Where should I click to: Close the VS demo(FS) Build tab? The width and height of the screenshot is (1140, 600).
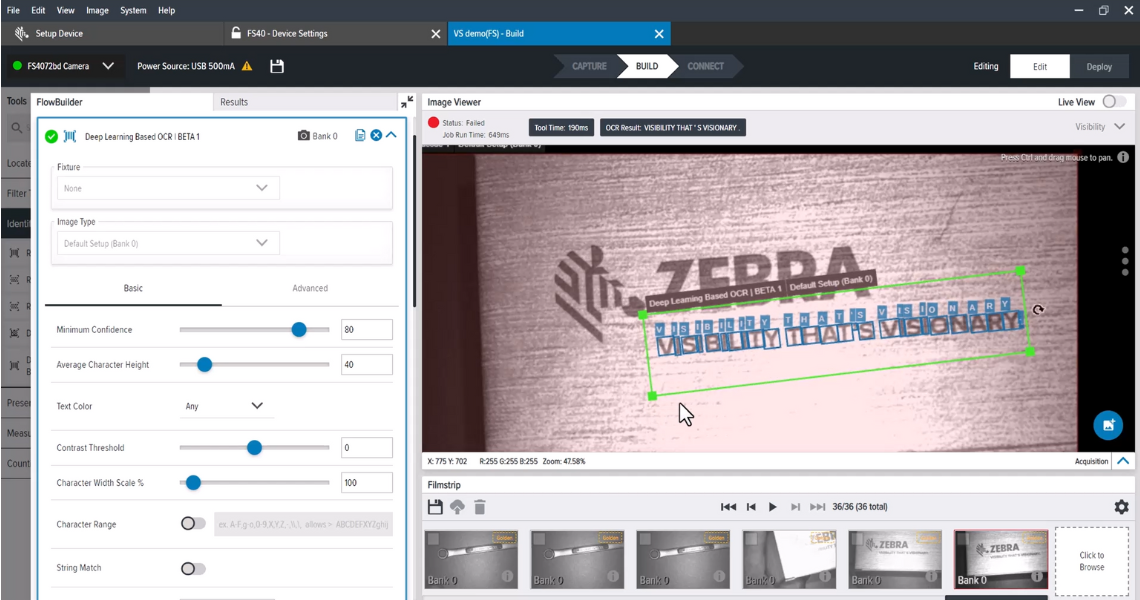pos(659,33)
